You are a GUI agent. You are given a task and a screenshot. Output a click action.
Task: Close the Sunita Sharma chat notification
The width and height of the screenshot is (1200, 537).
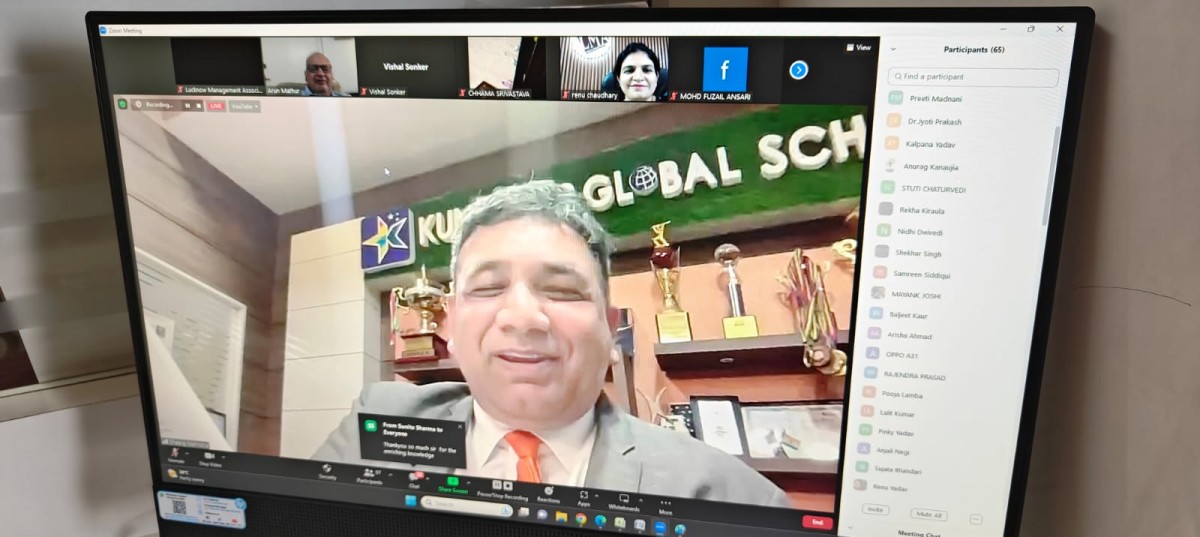tap(460, 426)
